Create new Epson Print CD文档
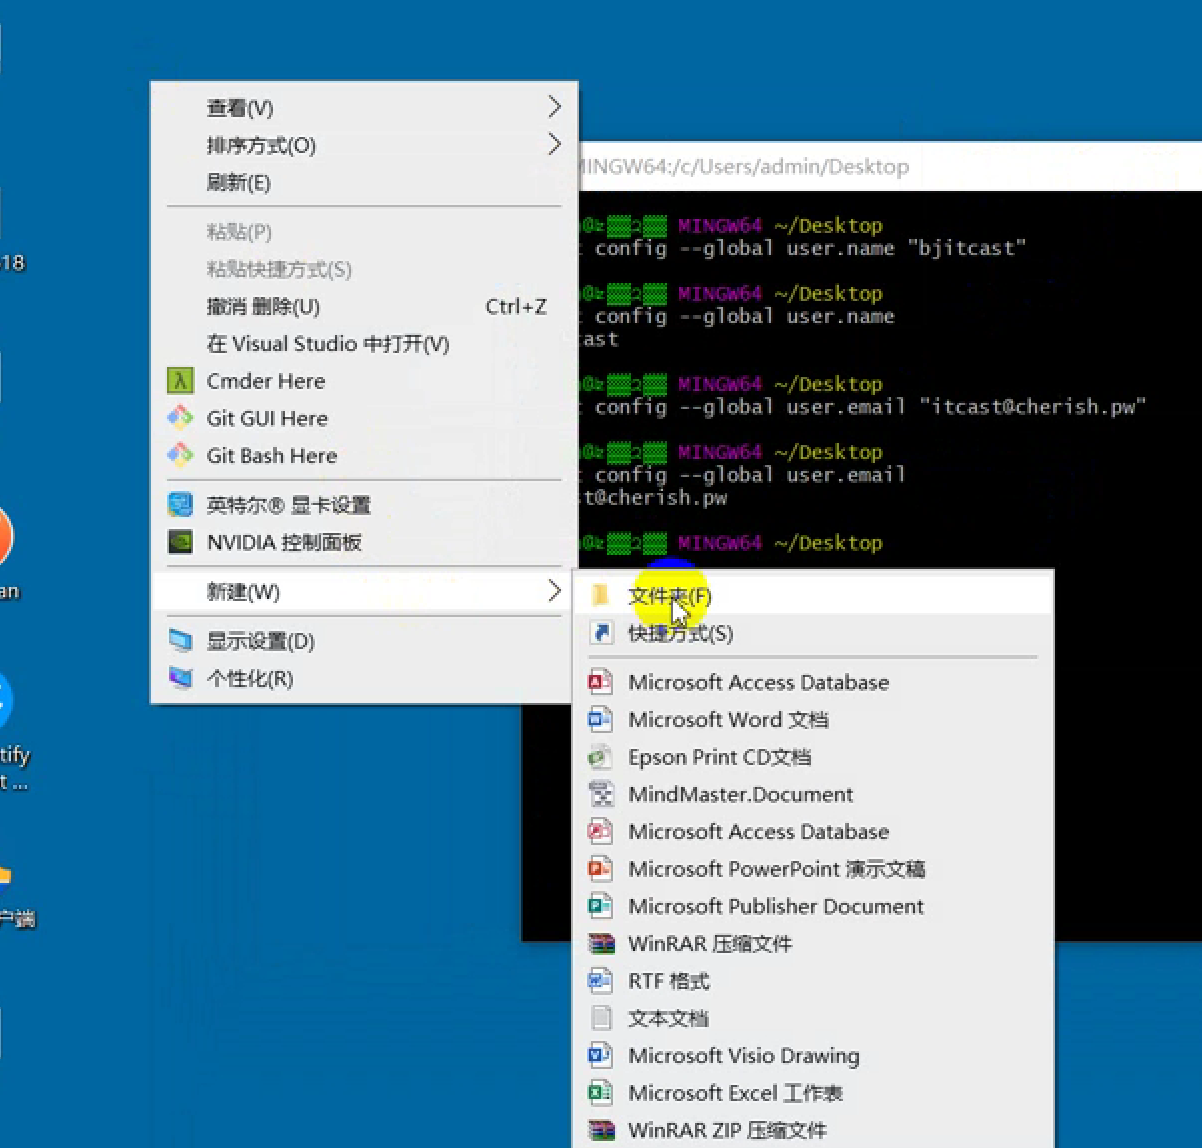This screenshot has height=1148, width=1202. point(813,757)
